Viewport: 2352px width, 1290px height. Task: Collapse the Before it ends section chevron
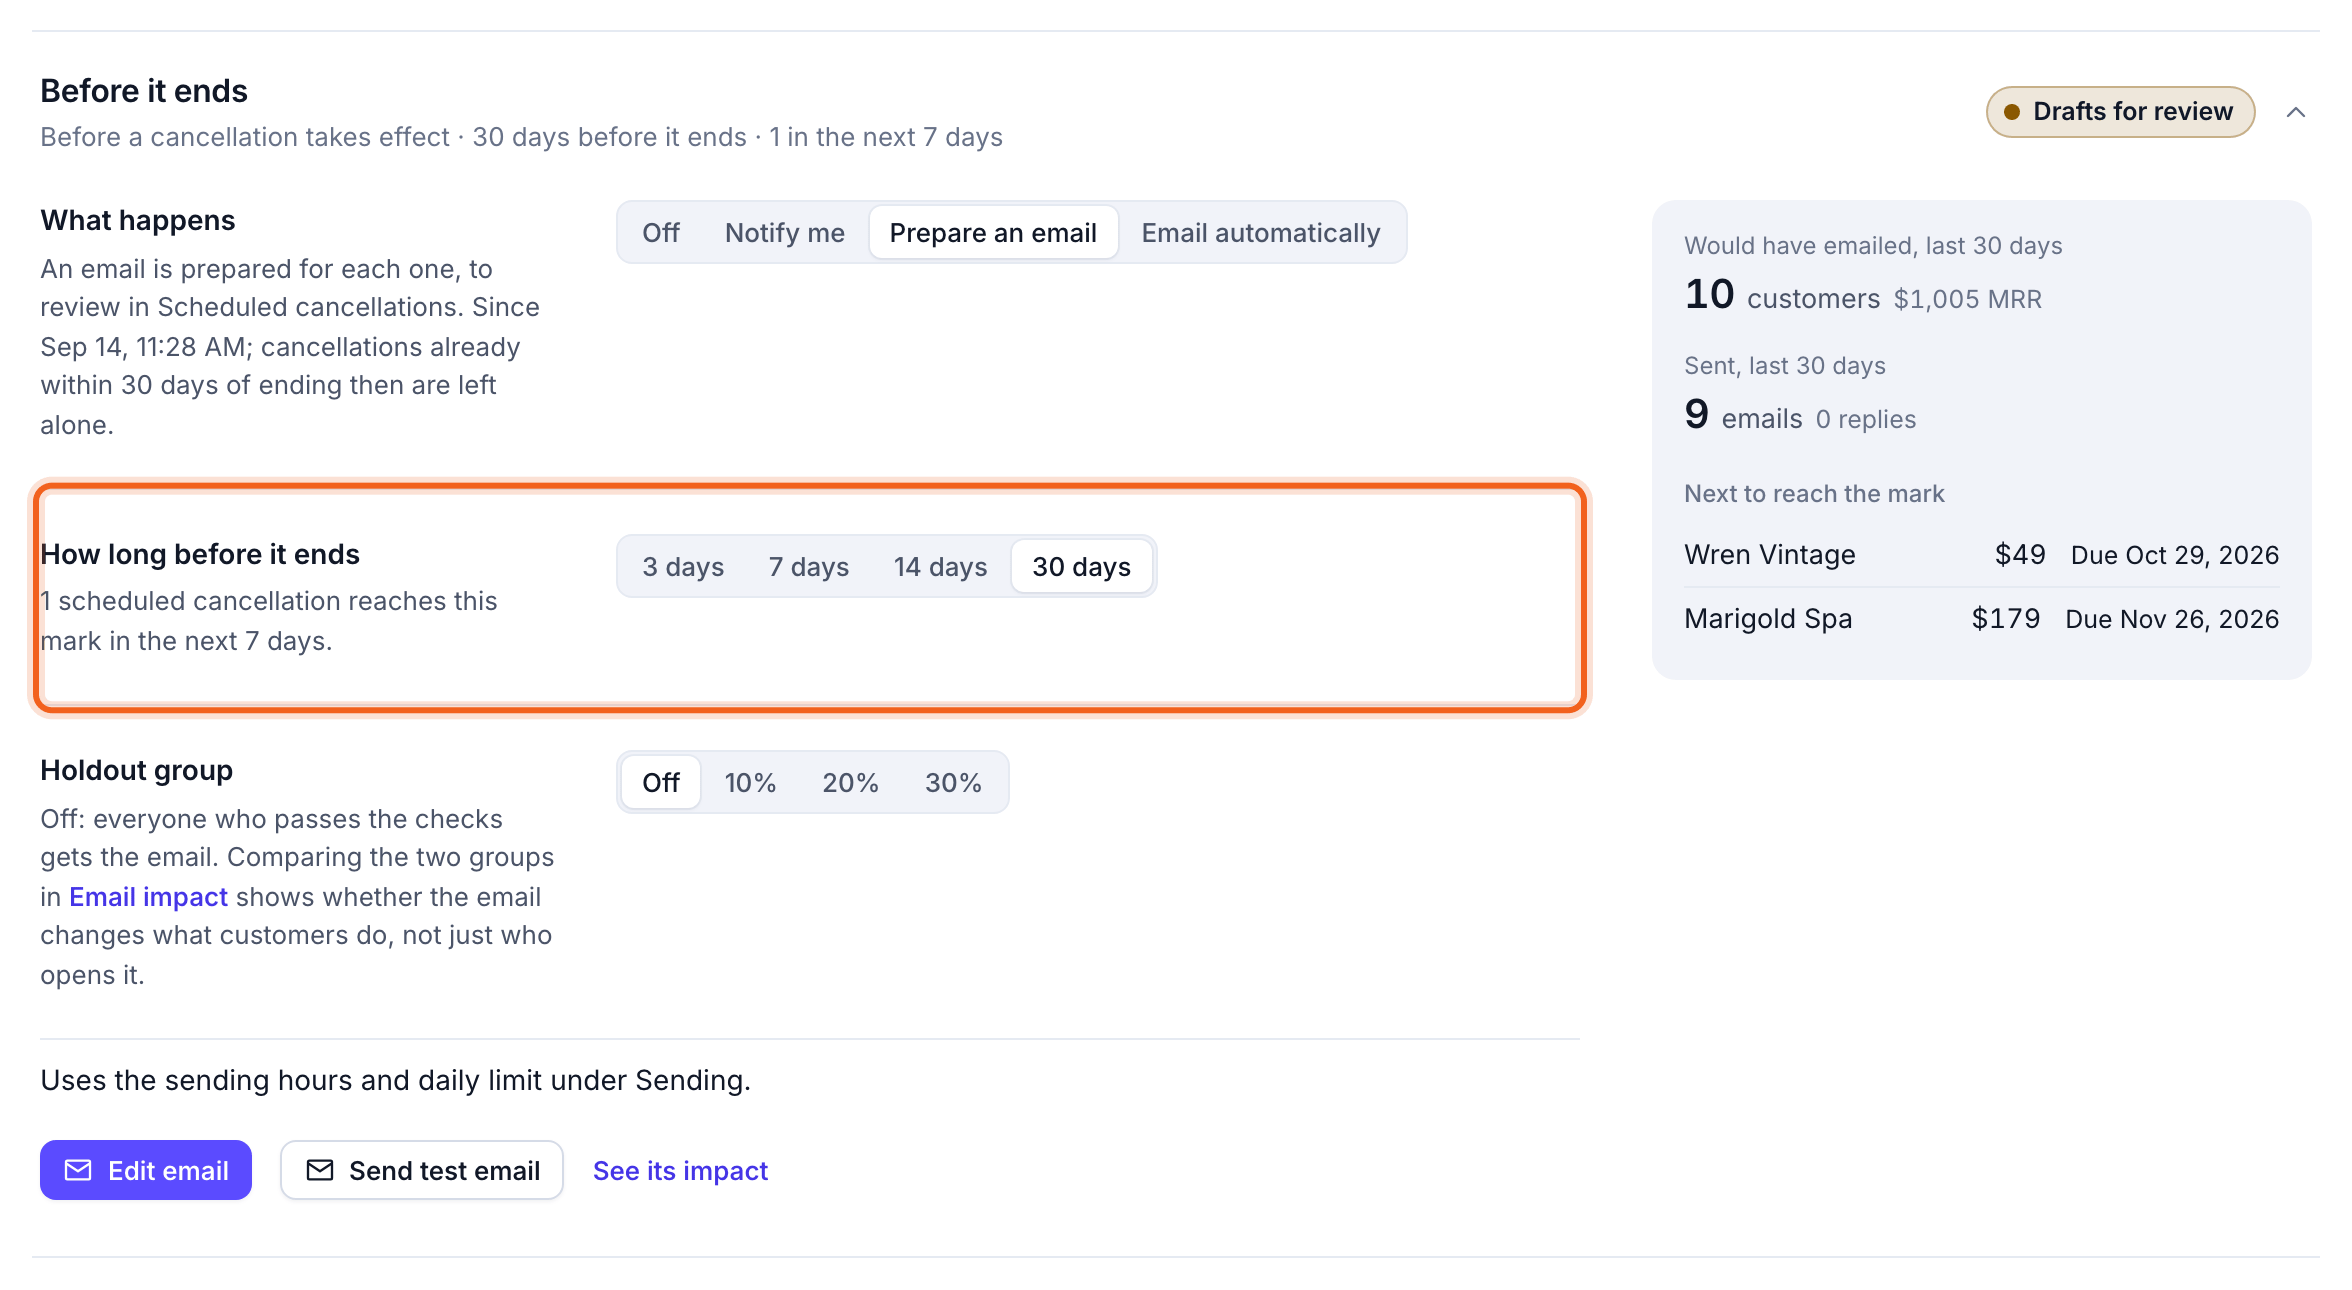2296,112
